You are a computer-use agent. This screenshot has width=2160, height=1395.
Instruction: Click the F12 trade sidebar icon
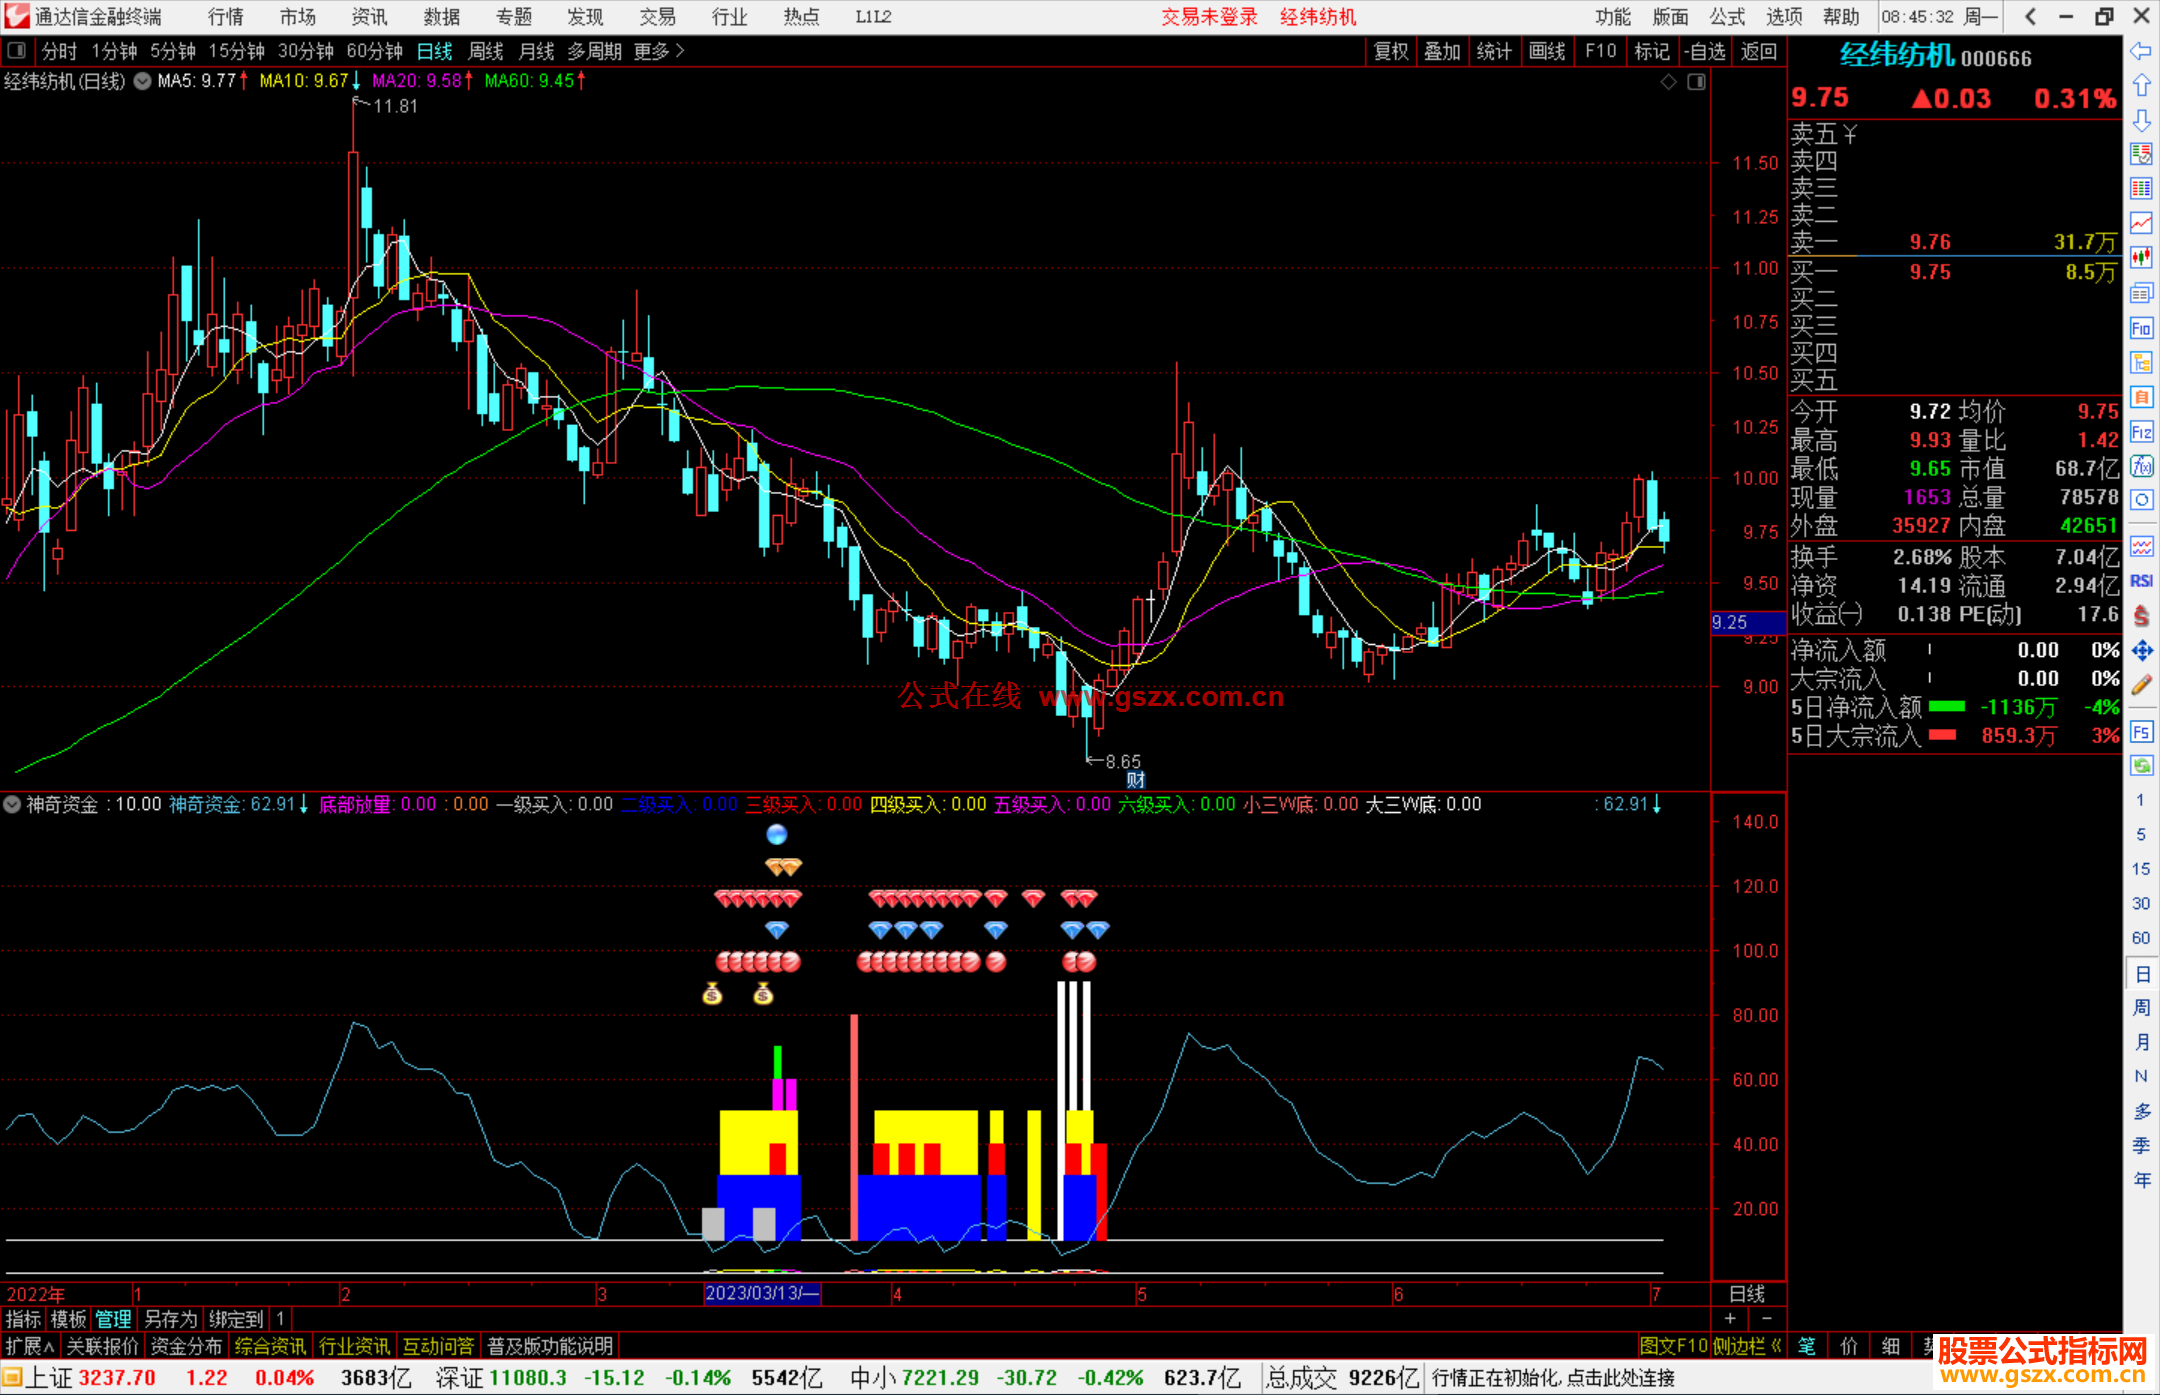pos(2141,432)
